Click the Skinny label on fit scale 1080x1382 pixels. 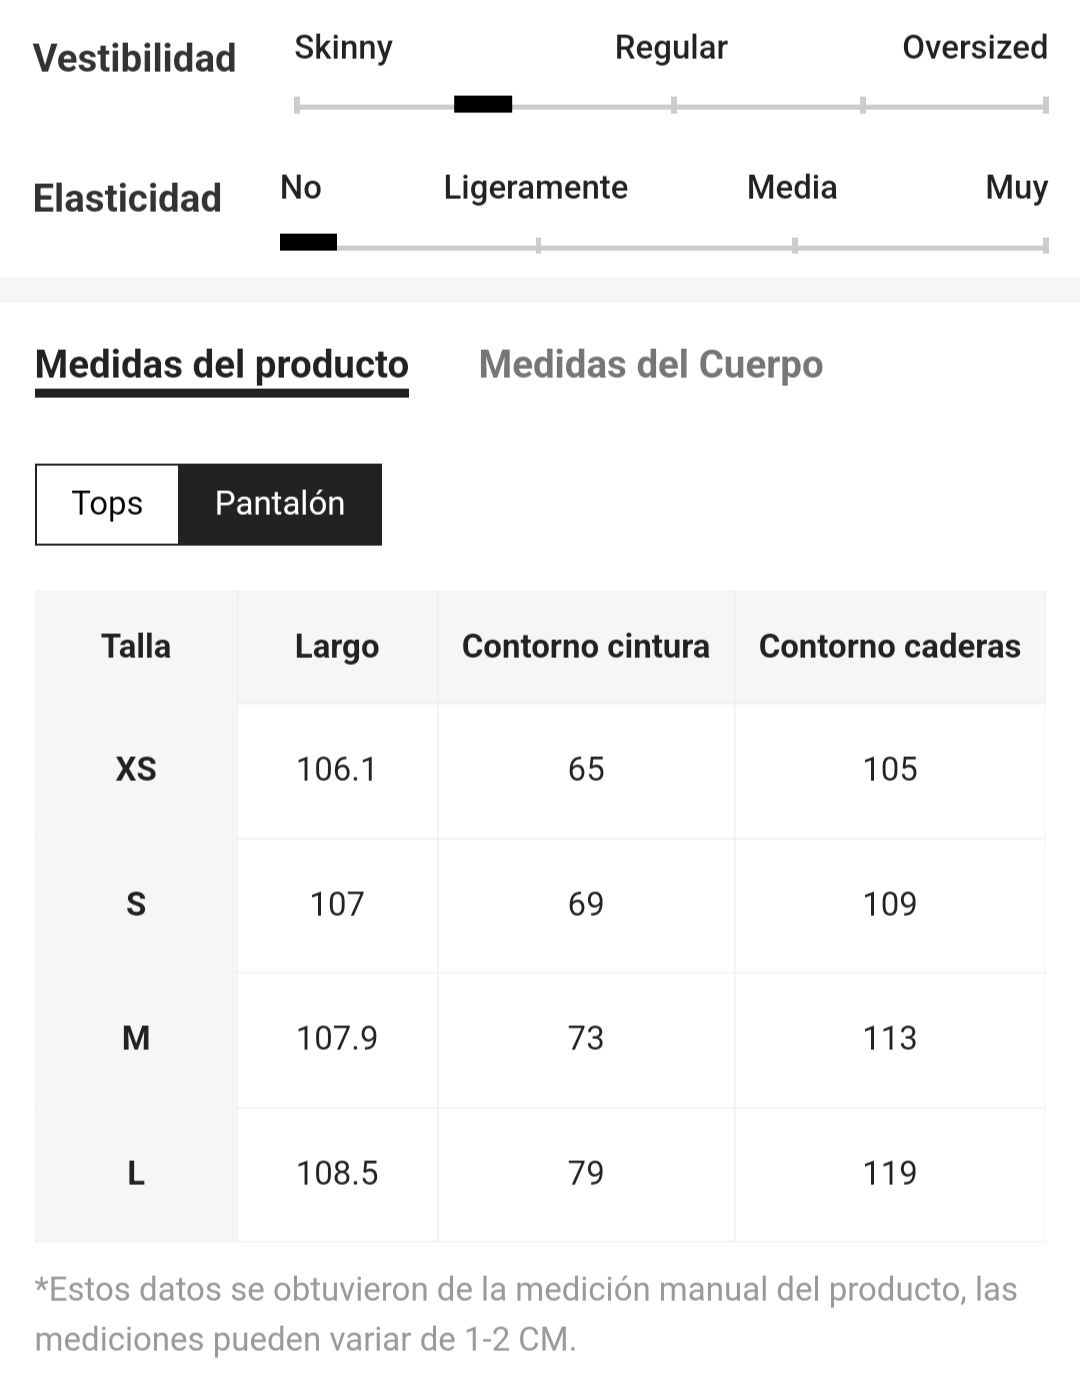point(344,48)
